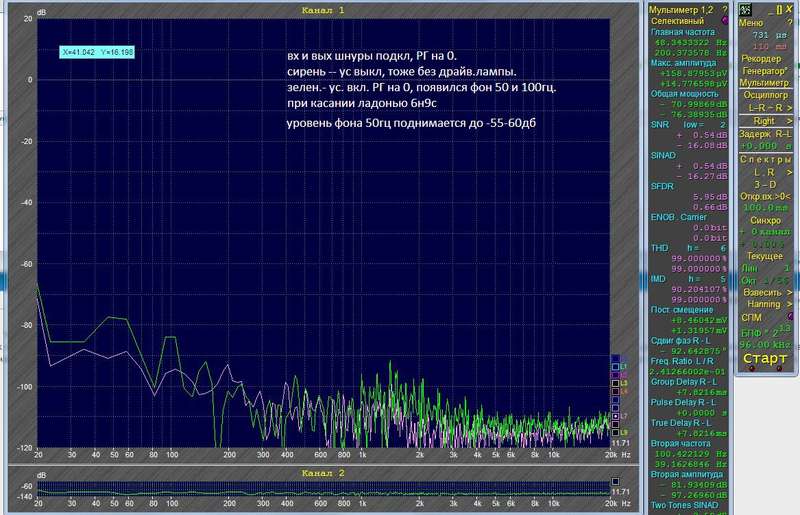Edit the +0.000 s delay value

click(x=765, y=146)
